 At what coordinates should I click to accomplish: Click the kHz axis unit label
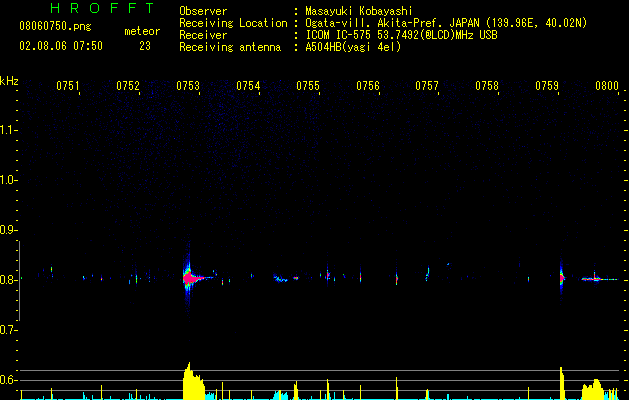click(9, 81)
